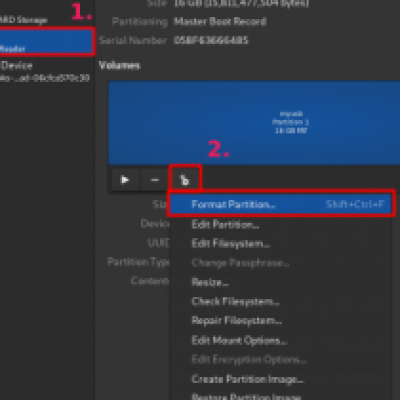Click Edit Encryption Options entry
The height and width of the screenshot is (400, 400).
(249, 360)
